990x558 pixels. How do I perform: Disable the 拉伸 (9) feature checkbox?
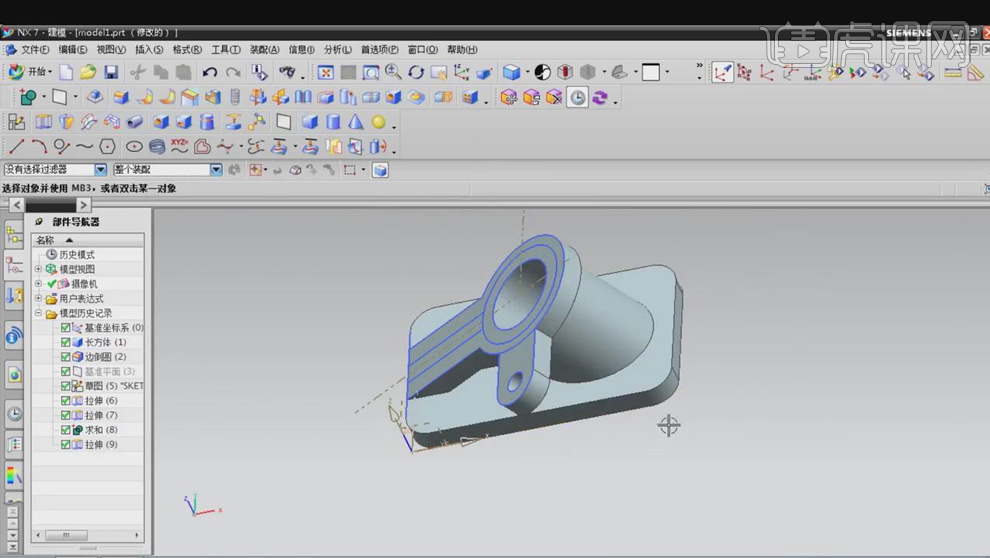click(66, 445)
